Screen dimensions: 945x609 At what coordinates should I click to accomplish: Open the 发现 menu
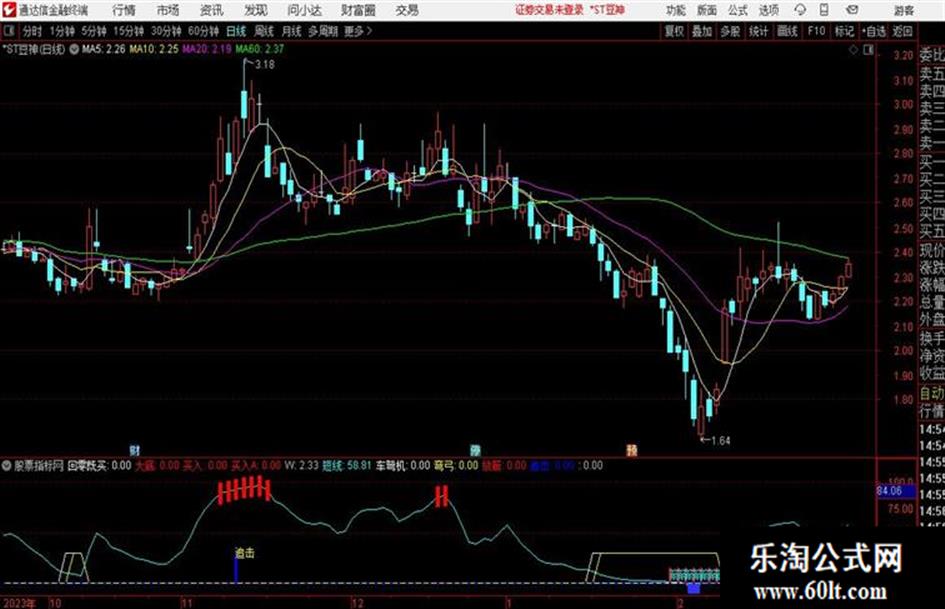[256, 10]
